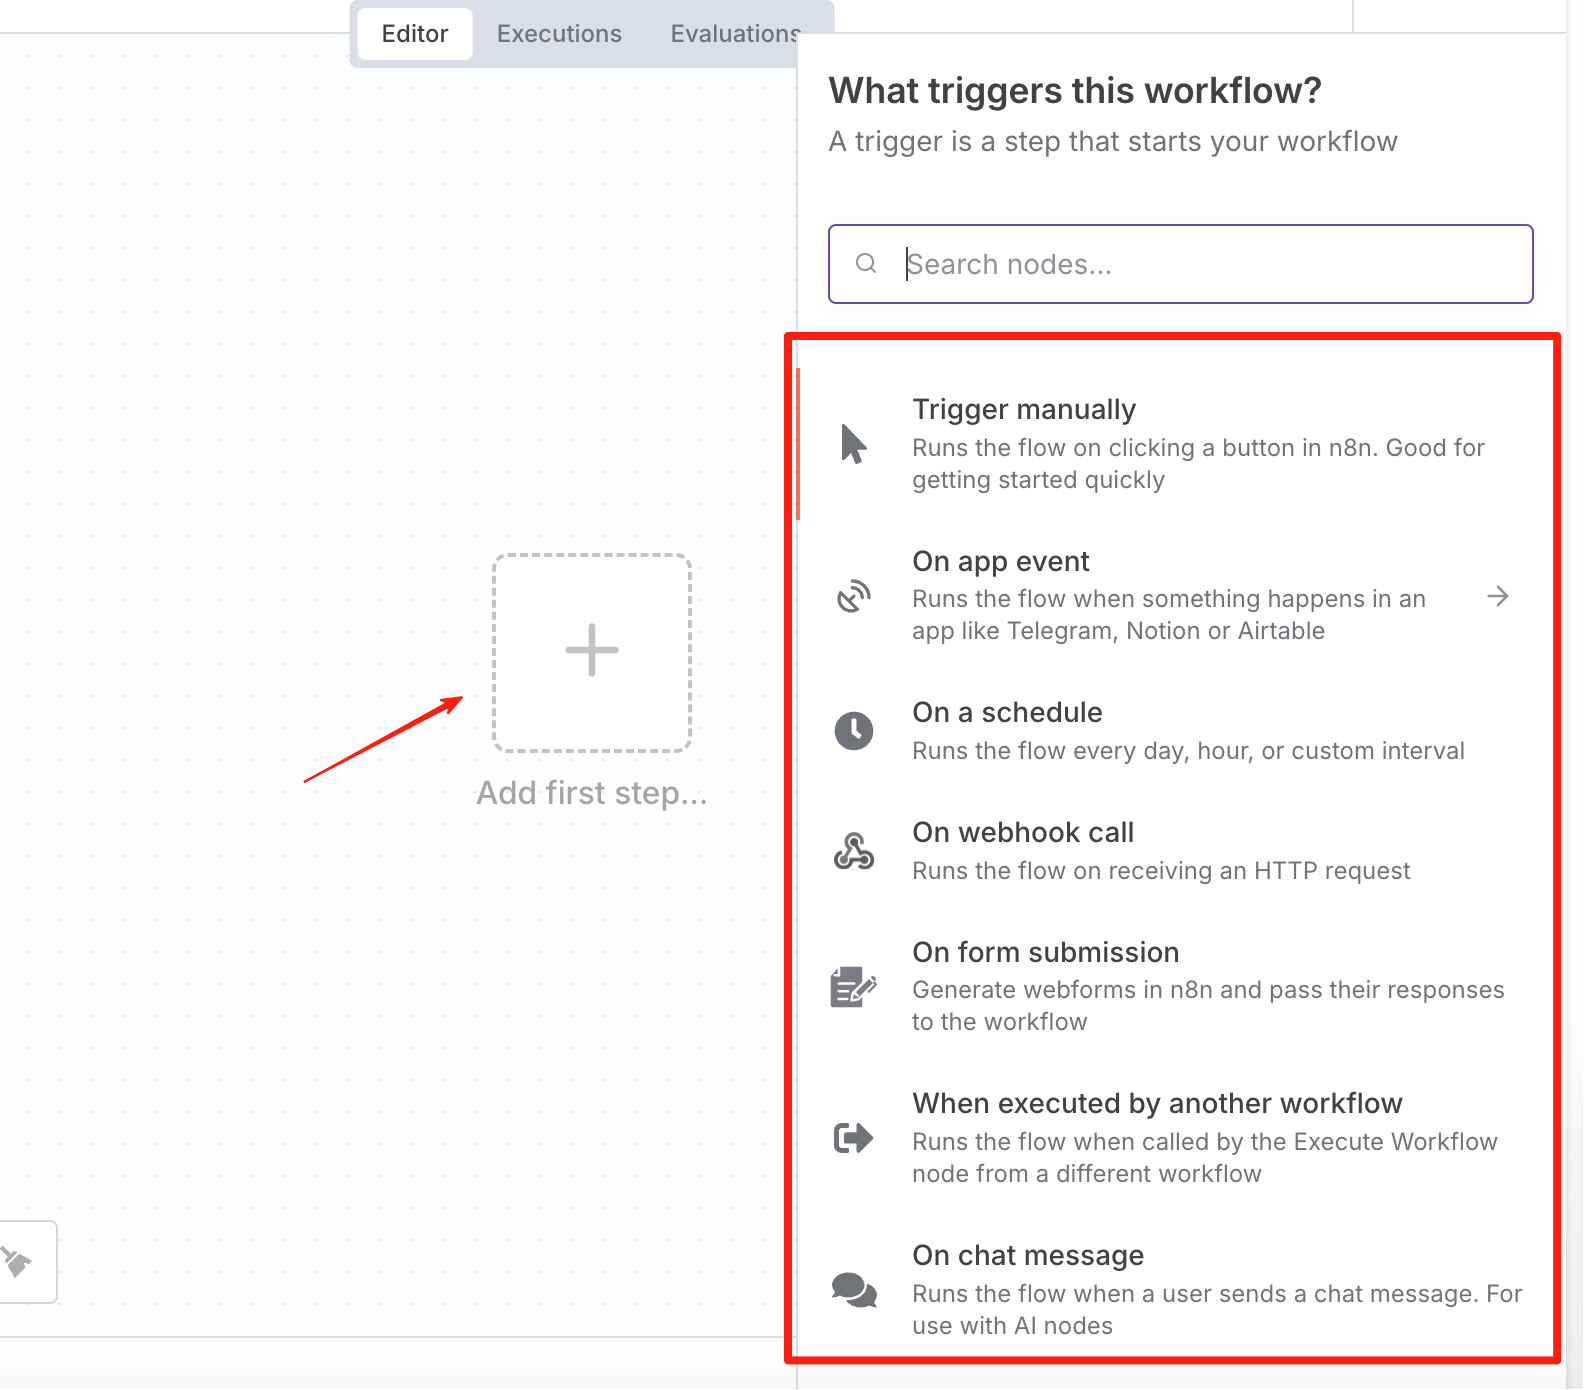Select the Trigger manually cursor icon
Image resolution: width=1584 pixels, height=1390 pixels.
pos(853,444)
